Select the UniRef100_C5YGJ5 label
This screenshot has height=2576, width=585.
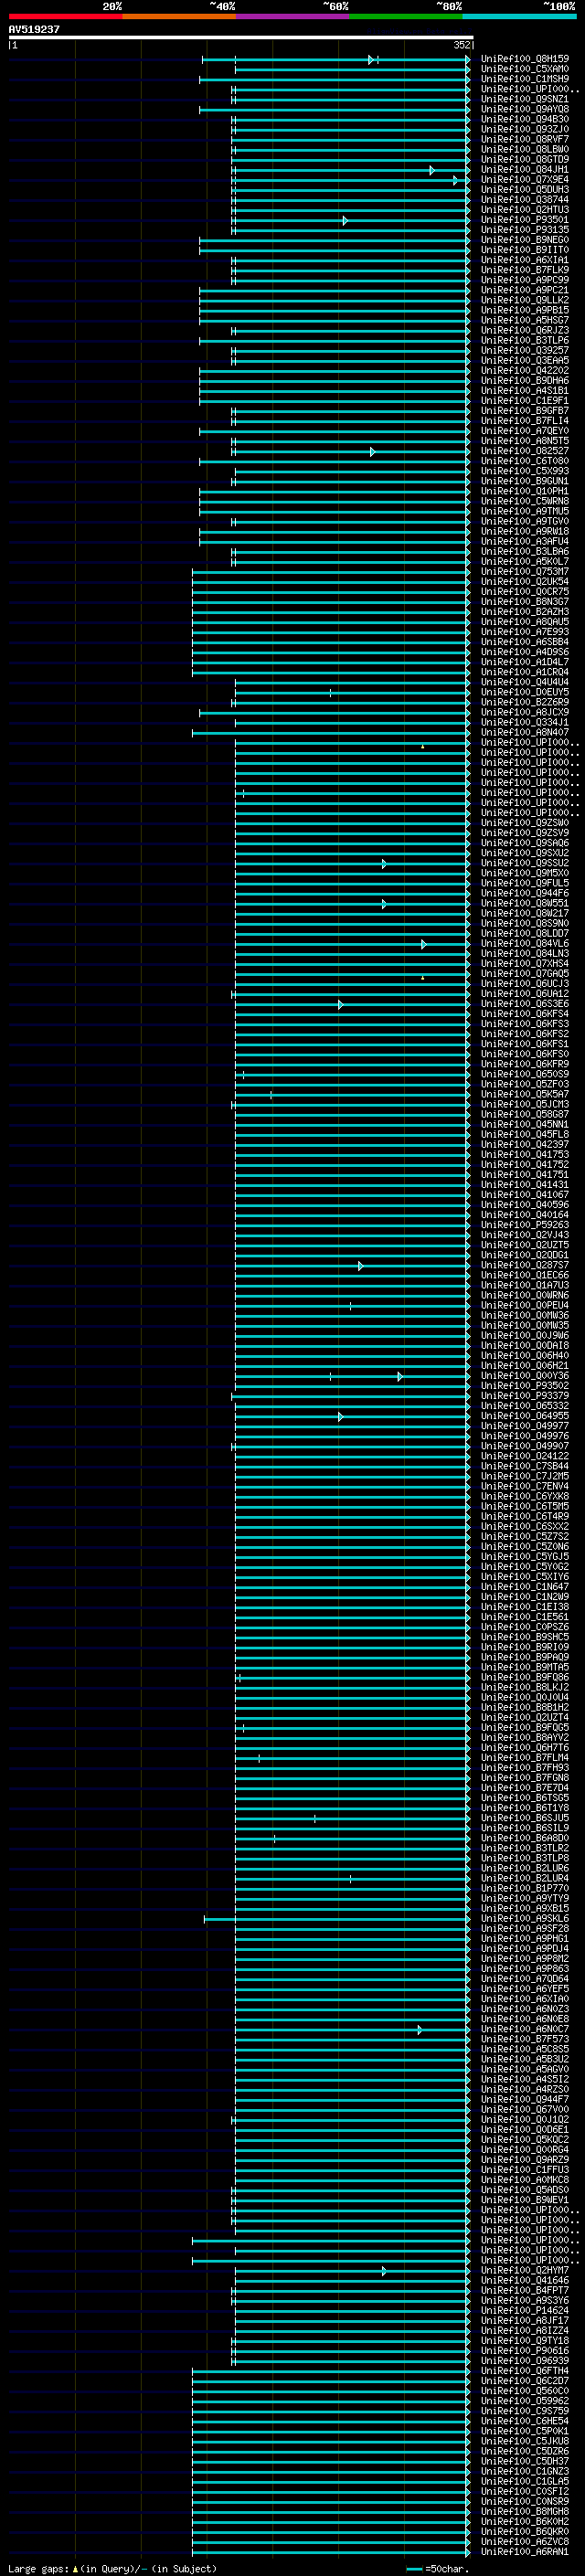[525, 1557]
